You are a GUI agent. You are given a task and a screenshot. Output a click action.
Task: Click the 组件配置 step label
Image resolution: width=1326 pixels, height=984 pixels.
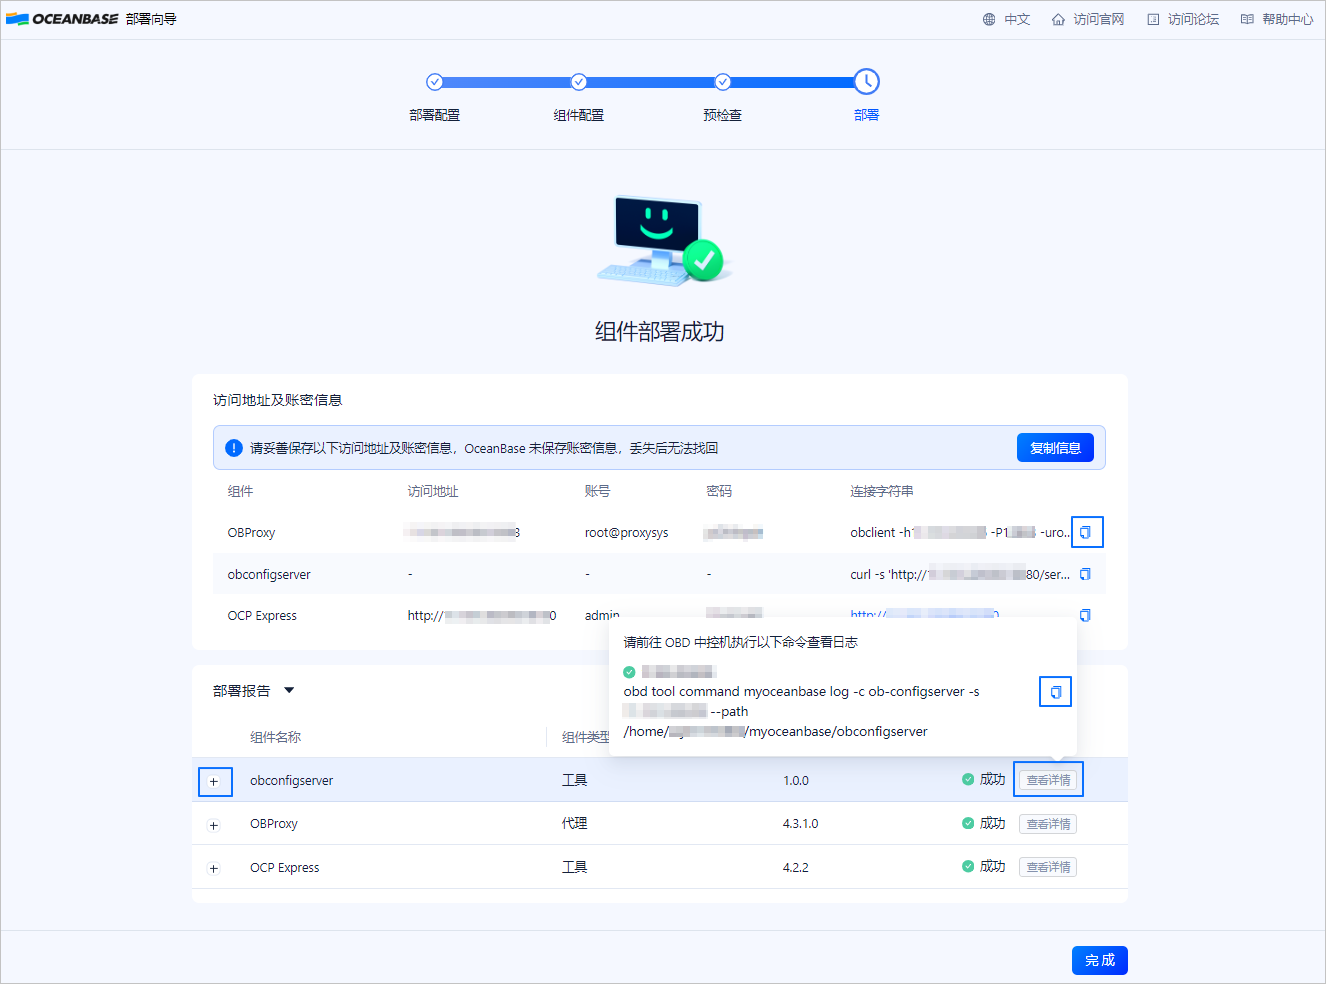[x=578, y=115]
